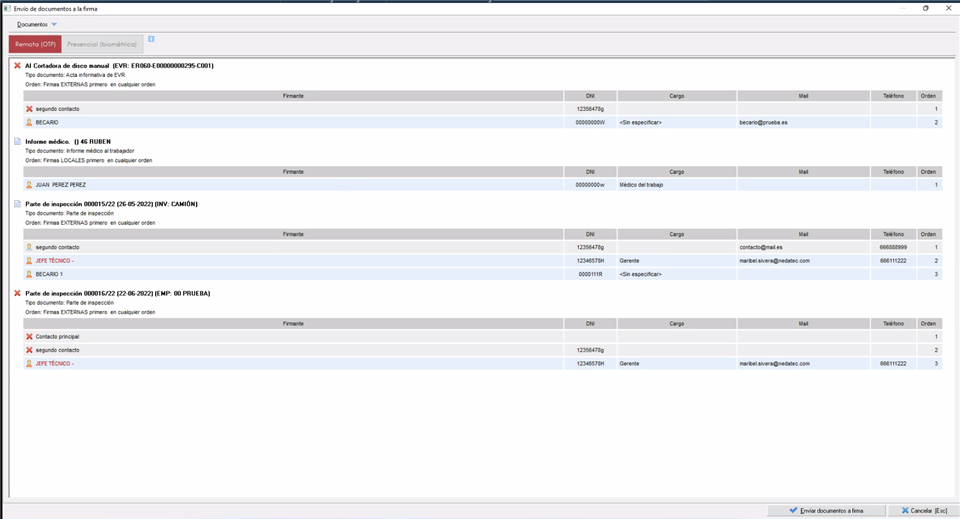Click the Cancelar [Esc] button
This screenshot has width=960, height=519.
click(x=924, y=510)
